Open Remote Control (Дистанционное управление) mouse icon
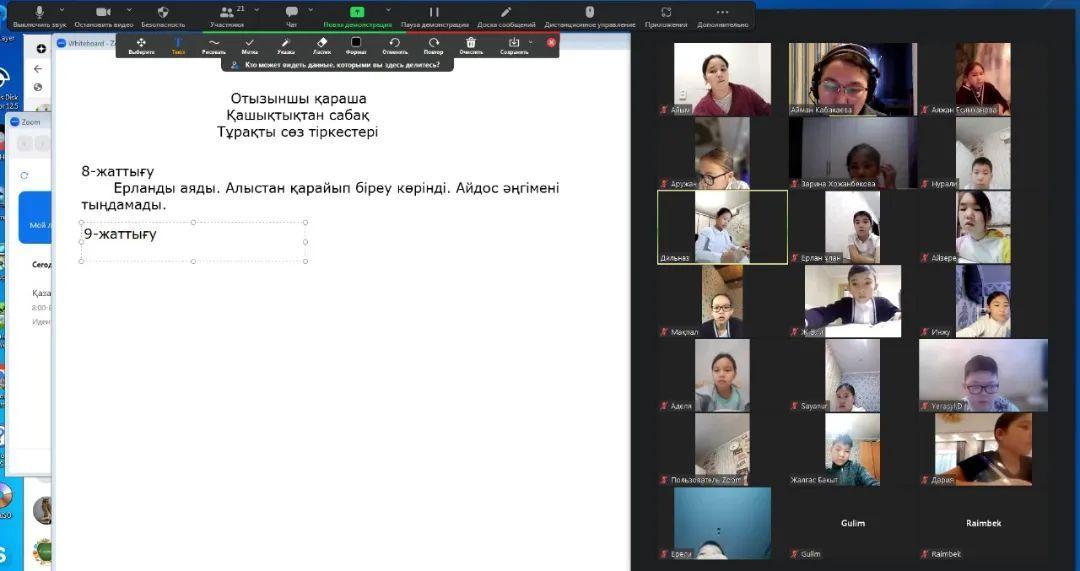1080x571 pixels. [590, 16]
